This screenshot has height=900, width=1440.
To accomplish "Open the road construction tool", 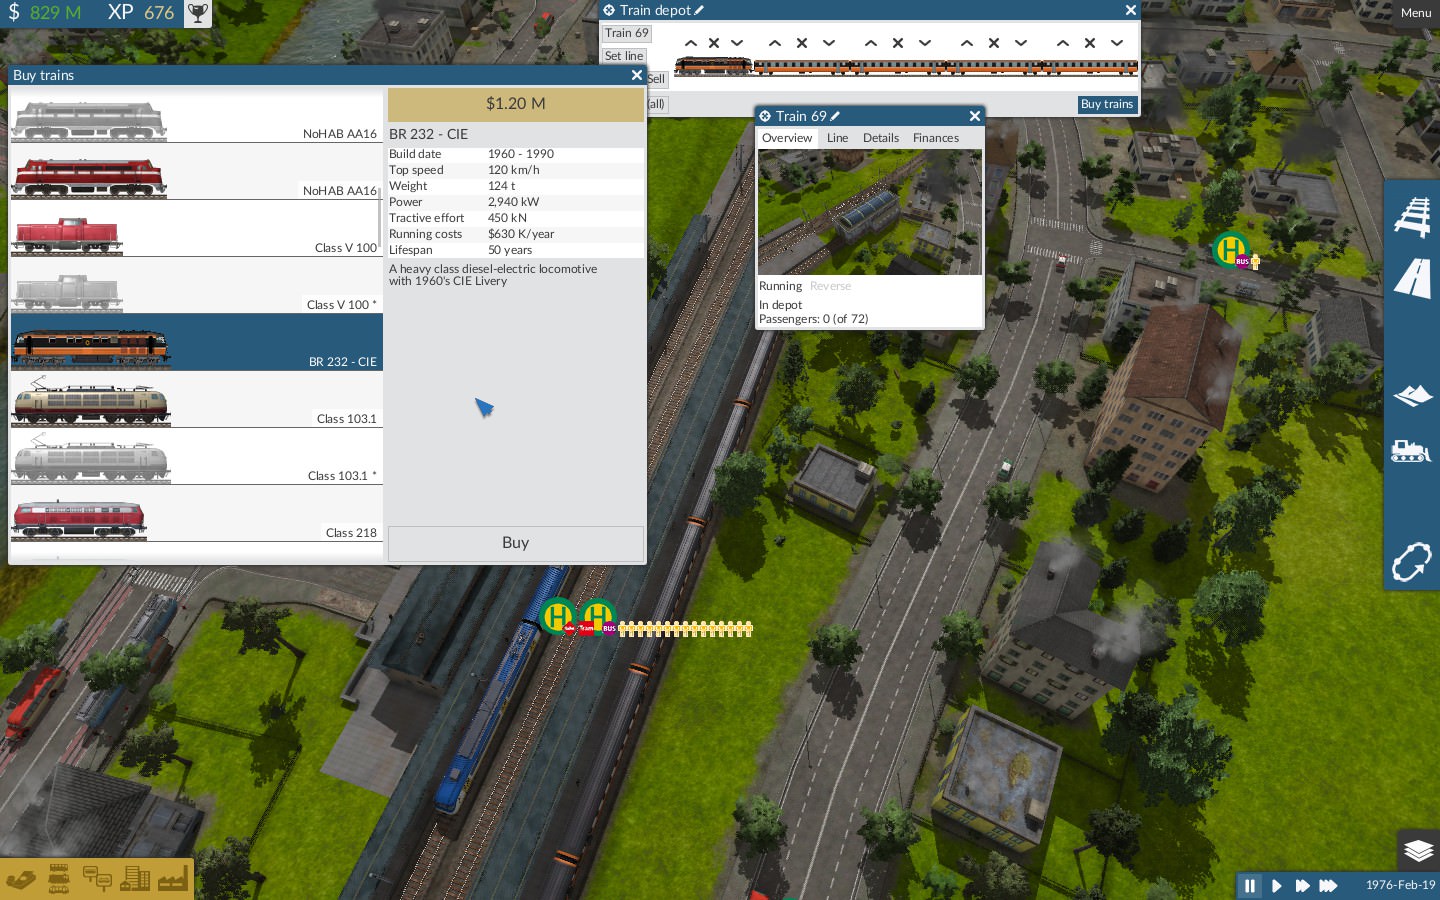I will point(1412,279).
